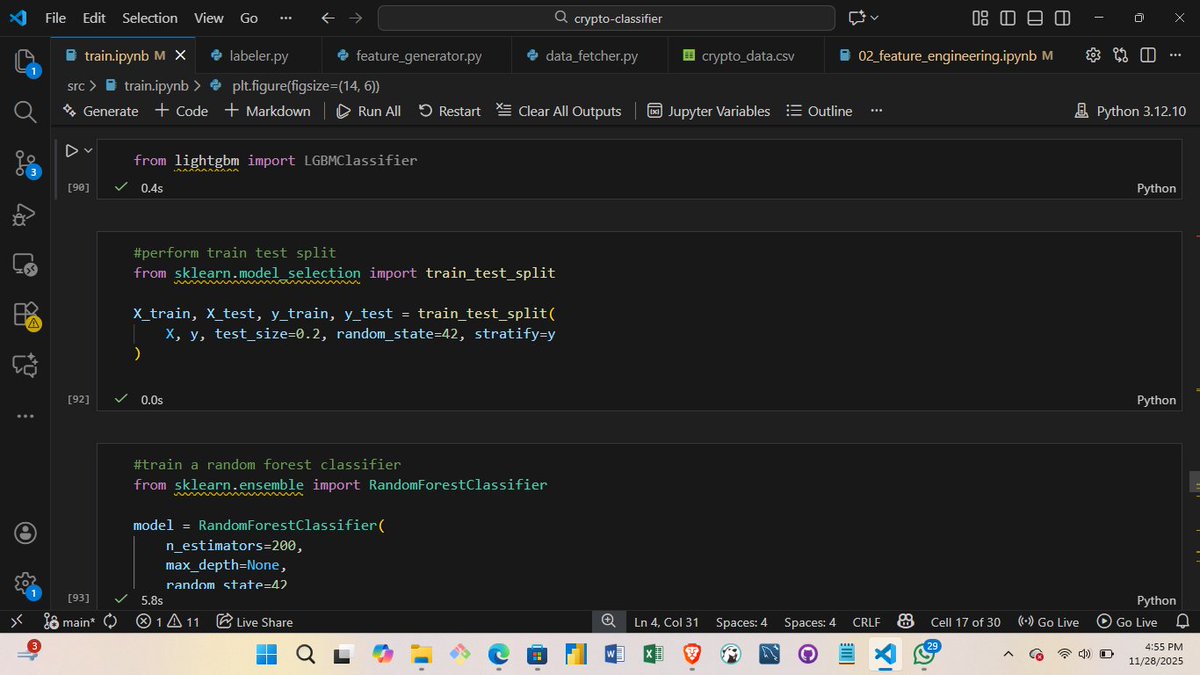Toggle the primary side bar

(x=1007, y=18)
